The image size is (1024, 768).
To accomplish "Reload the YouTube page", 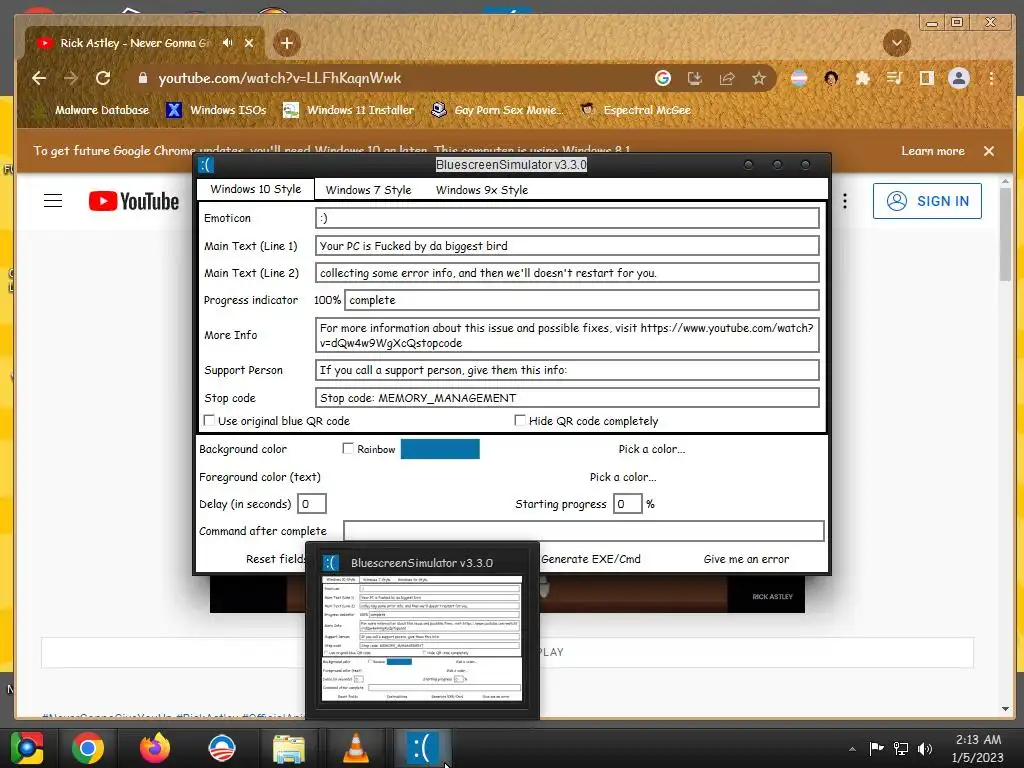I will 103,78.
